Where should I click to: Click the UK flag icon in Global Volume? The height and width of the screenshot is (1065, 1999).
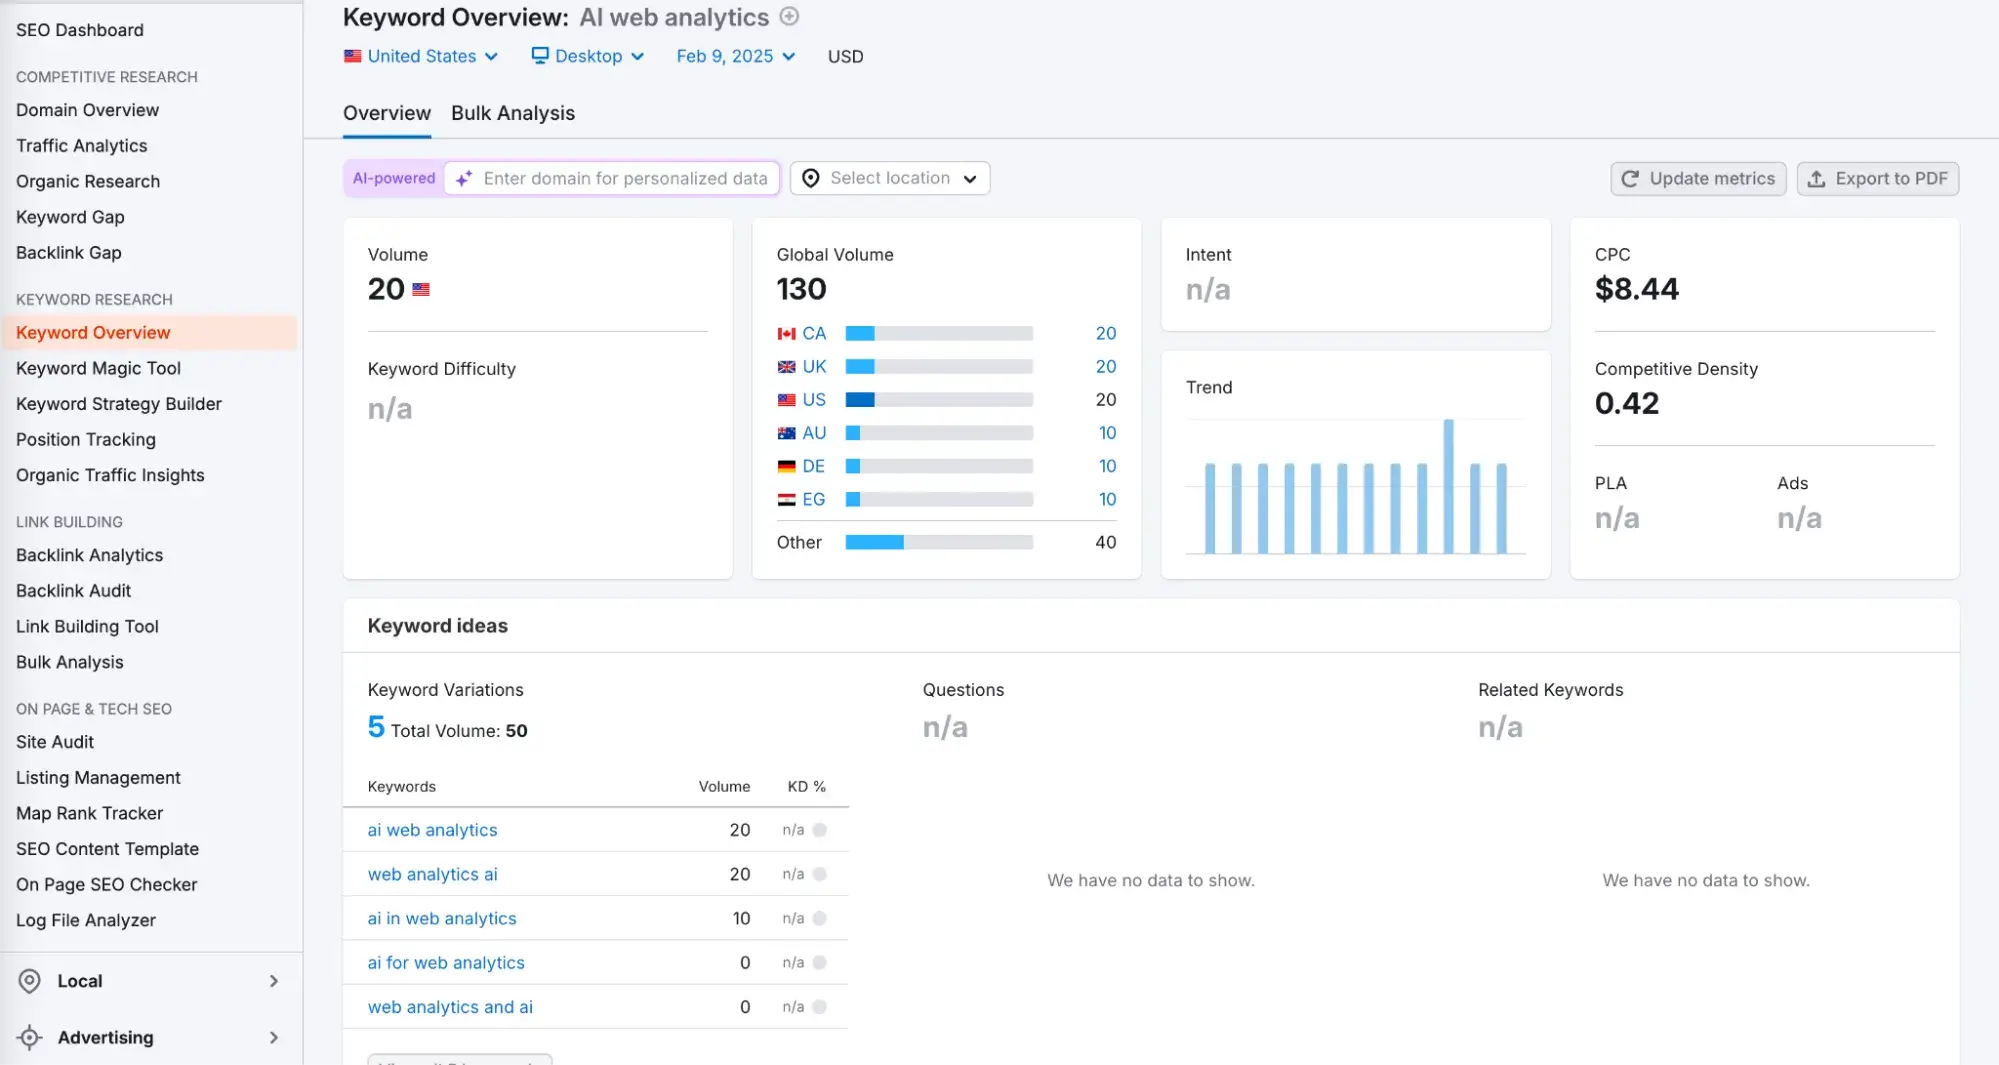click(x=786, y=367)
